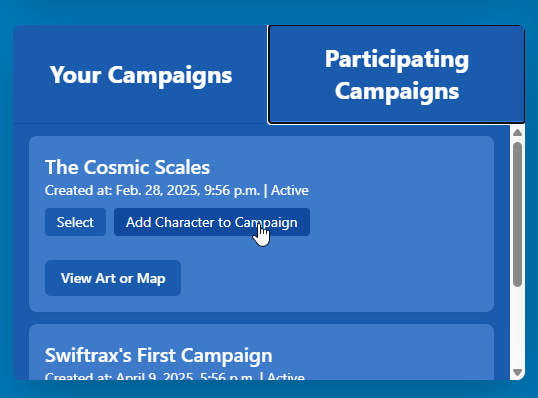Switch to the Your Campaigns tab

point(141,74)
